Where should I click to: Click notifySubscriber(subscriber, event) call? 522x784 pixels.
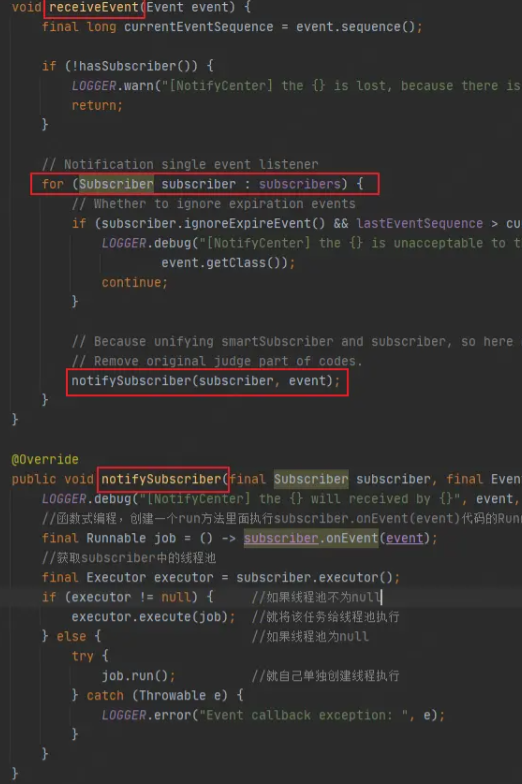(206, 381)
